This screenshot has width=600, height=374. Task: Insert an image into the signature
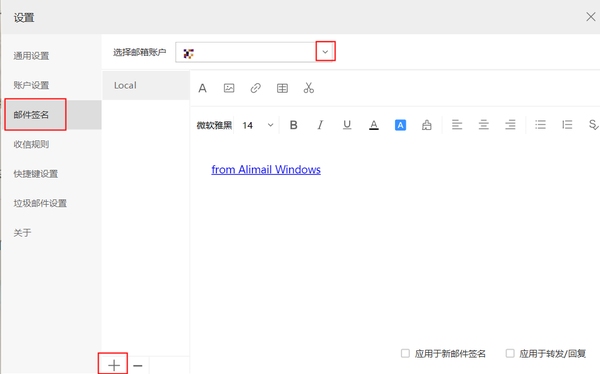[x=229, y=88]
